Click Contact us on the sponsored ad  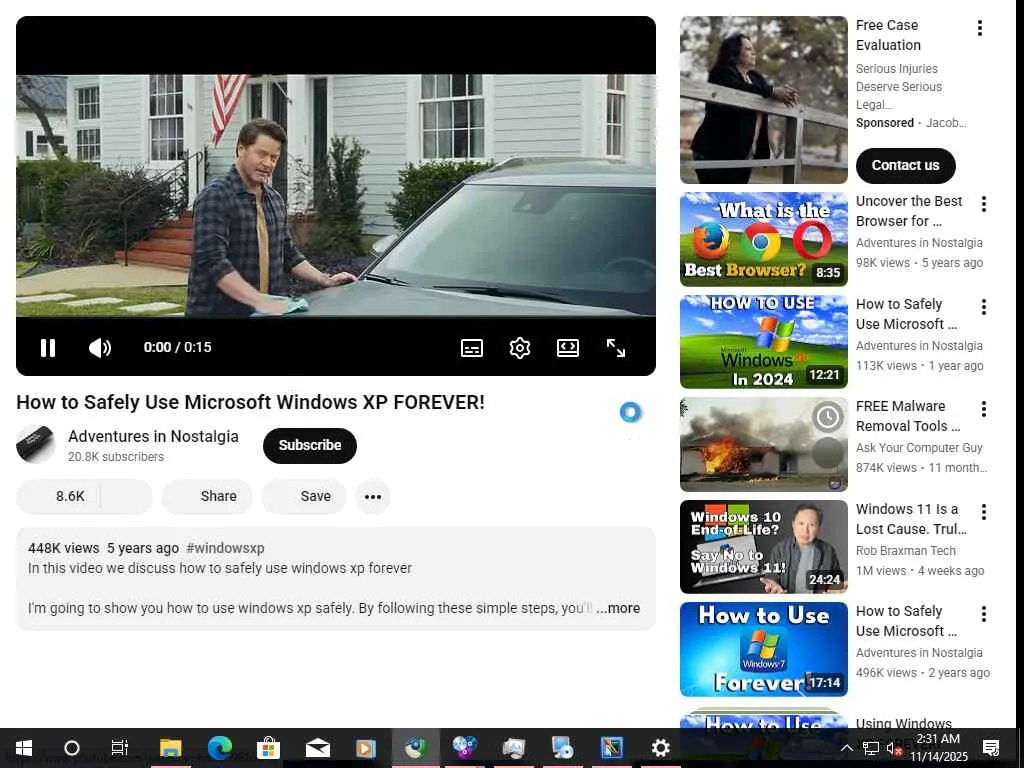[905, 165]
